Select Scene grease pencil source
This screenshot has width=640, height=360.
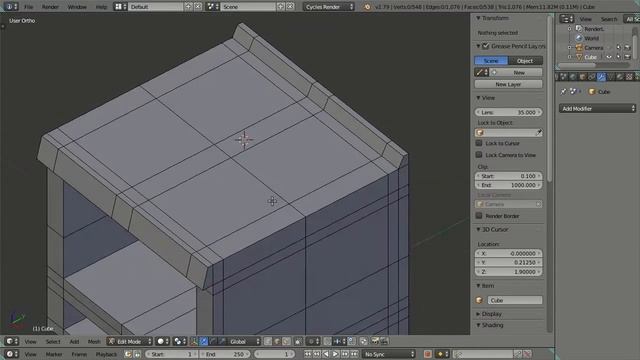(x=491, y=61)
